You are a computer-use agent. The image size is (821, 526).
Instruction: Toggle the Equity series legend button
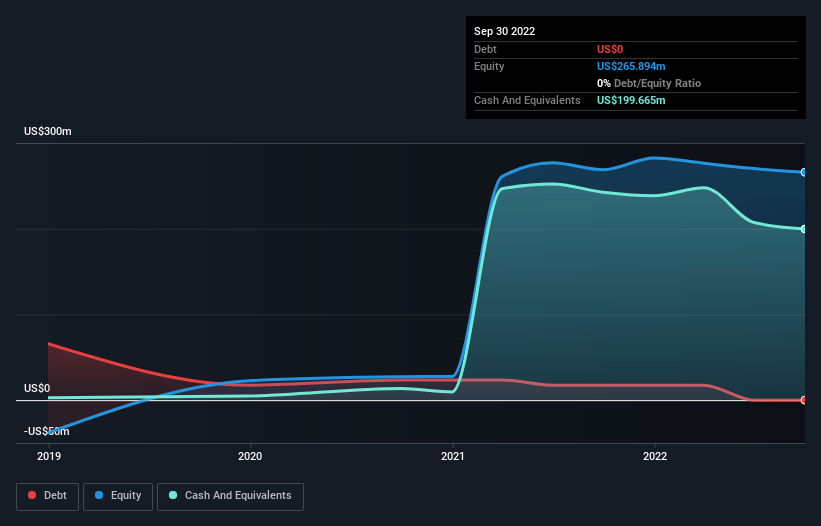[118, 496]
